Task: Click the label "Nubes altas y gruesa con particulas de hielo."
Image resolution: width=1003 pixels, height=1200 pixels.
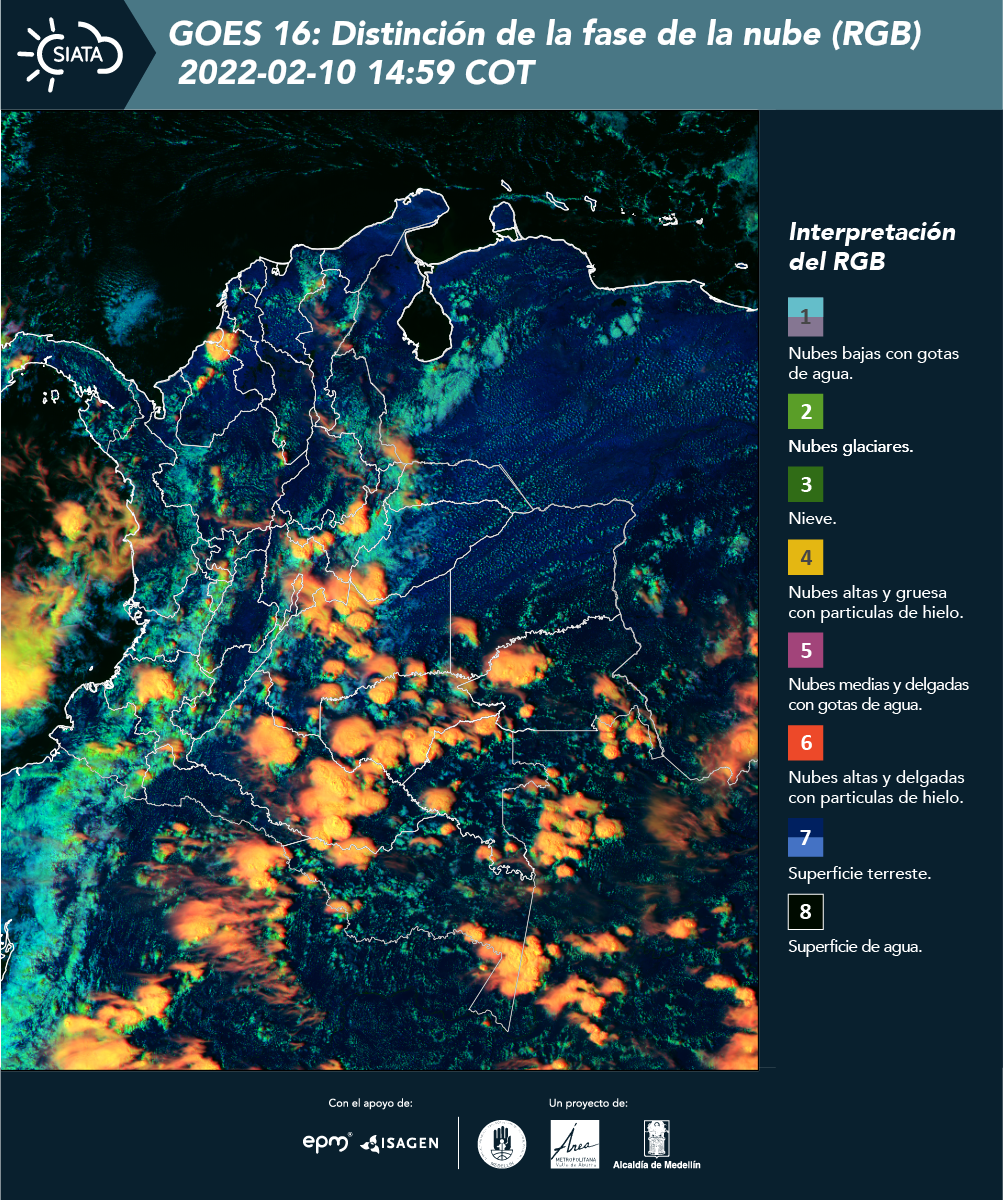Action: (875, 603)
